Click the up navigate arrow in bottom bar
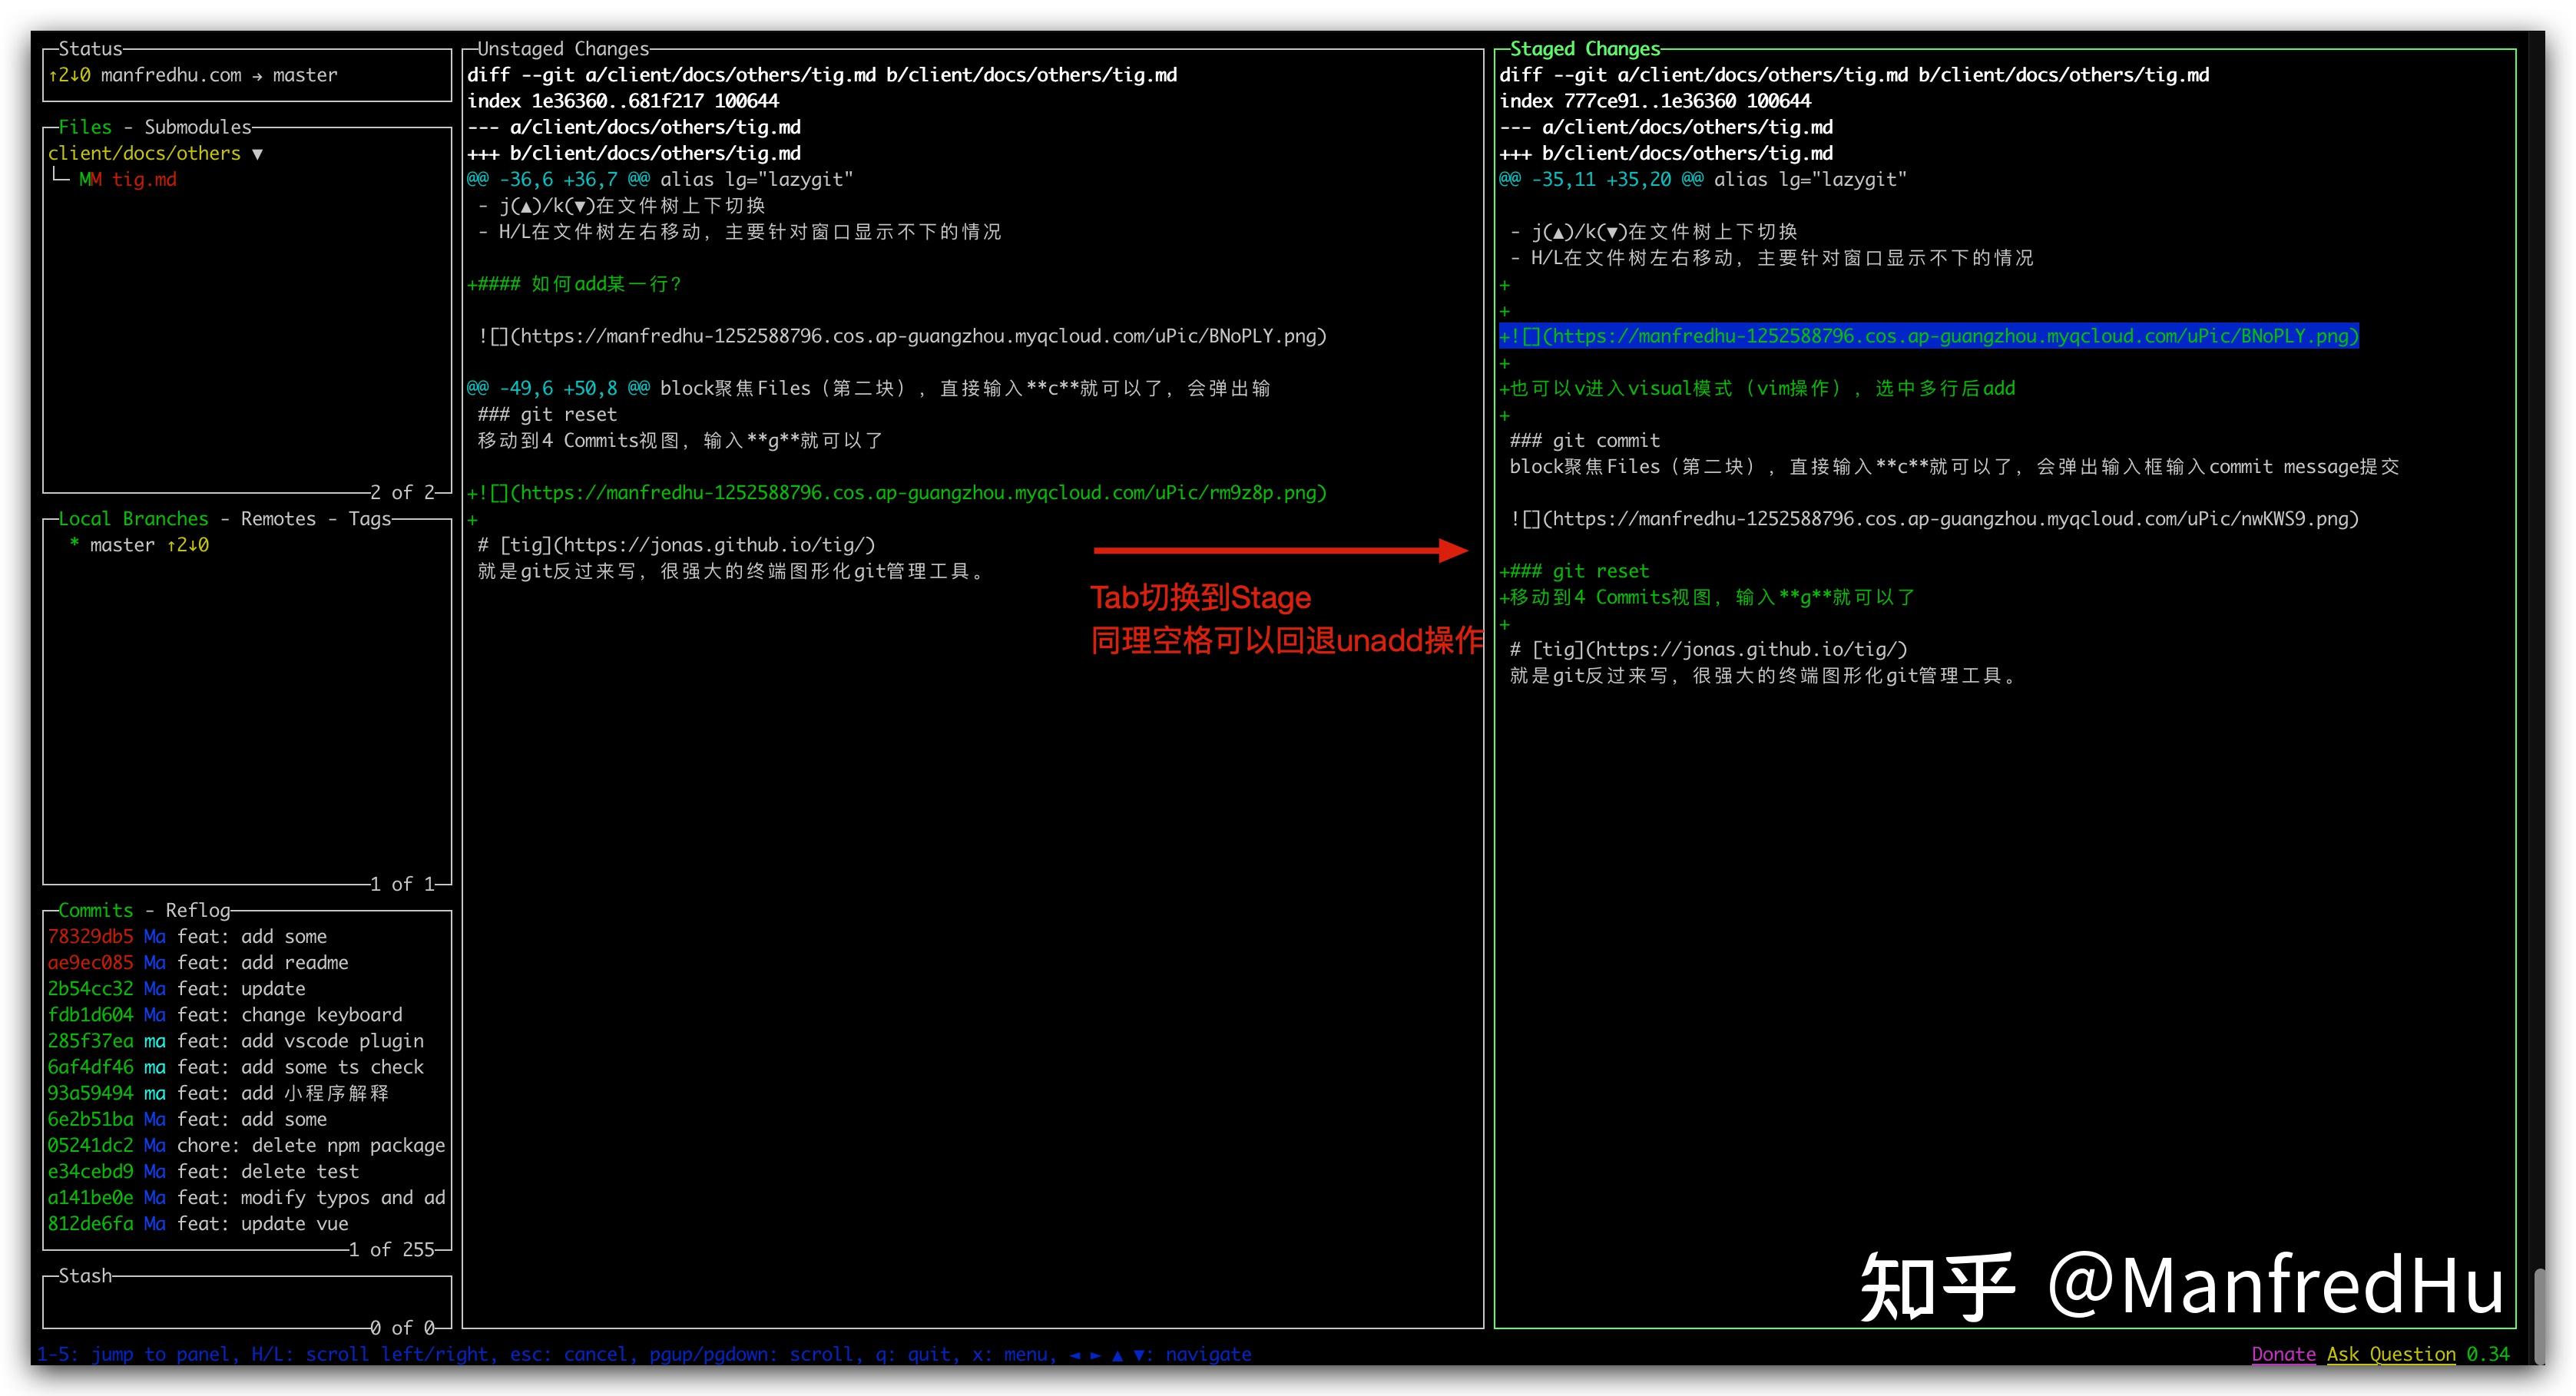The width and height of the screenshot is (2576, 1396). point(1119,1354)
